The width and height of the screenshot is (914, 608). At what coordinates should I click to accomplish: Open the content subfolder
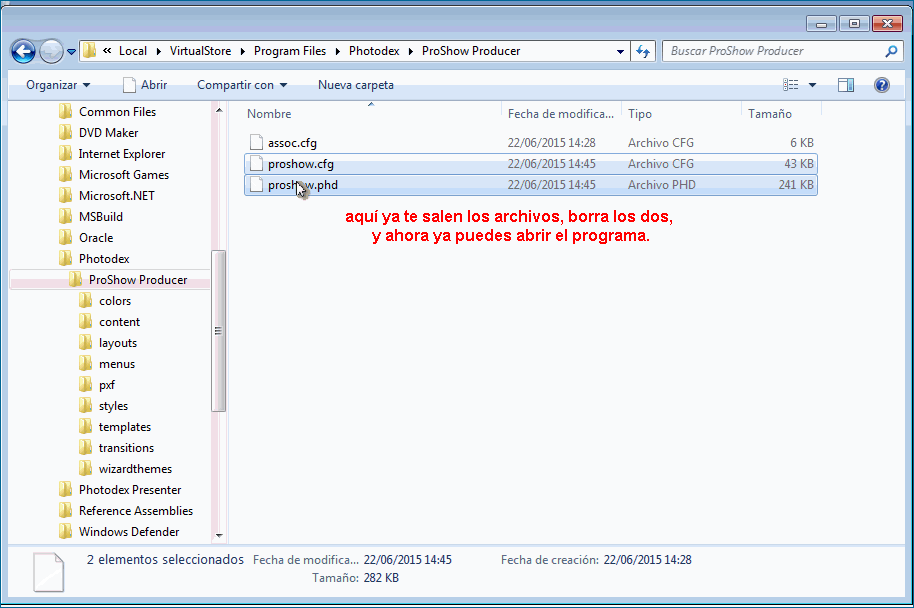[x=119, y=321]
